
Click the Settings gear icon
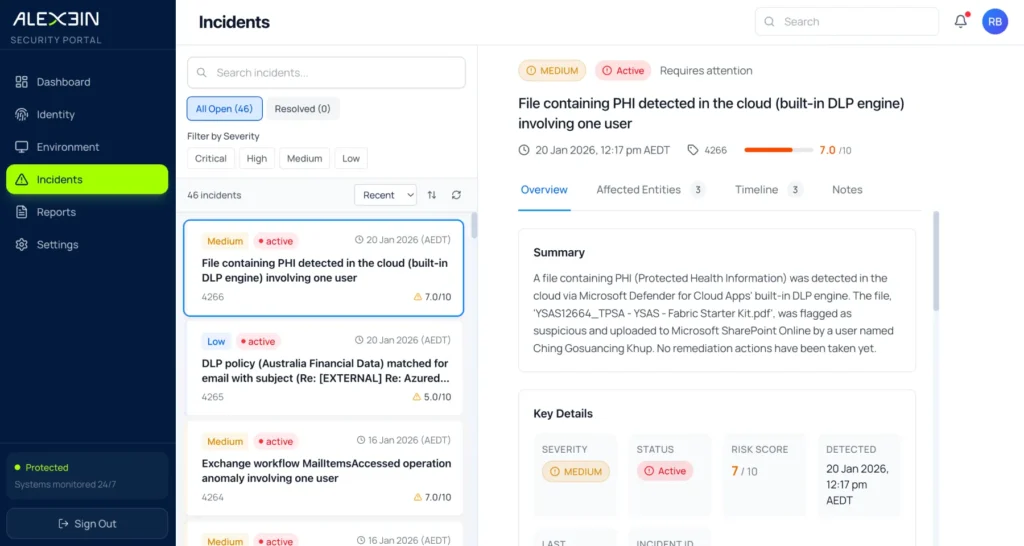(x=21, y=244)
